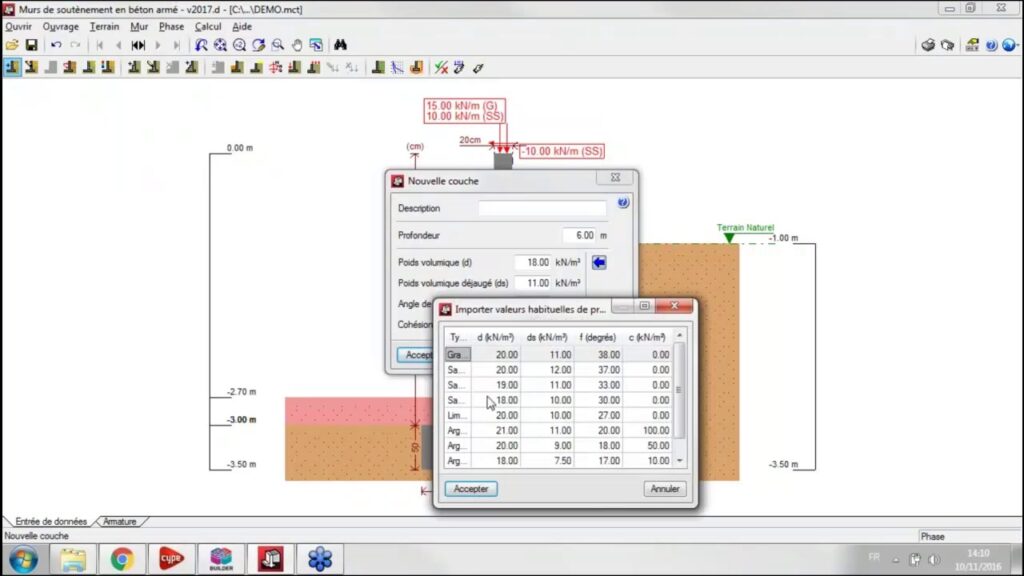Click the binoculars search icon

point(340,45)
